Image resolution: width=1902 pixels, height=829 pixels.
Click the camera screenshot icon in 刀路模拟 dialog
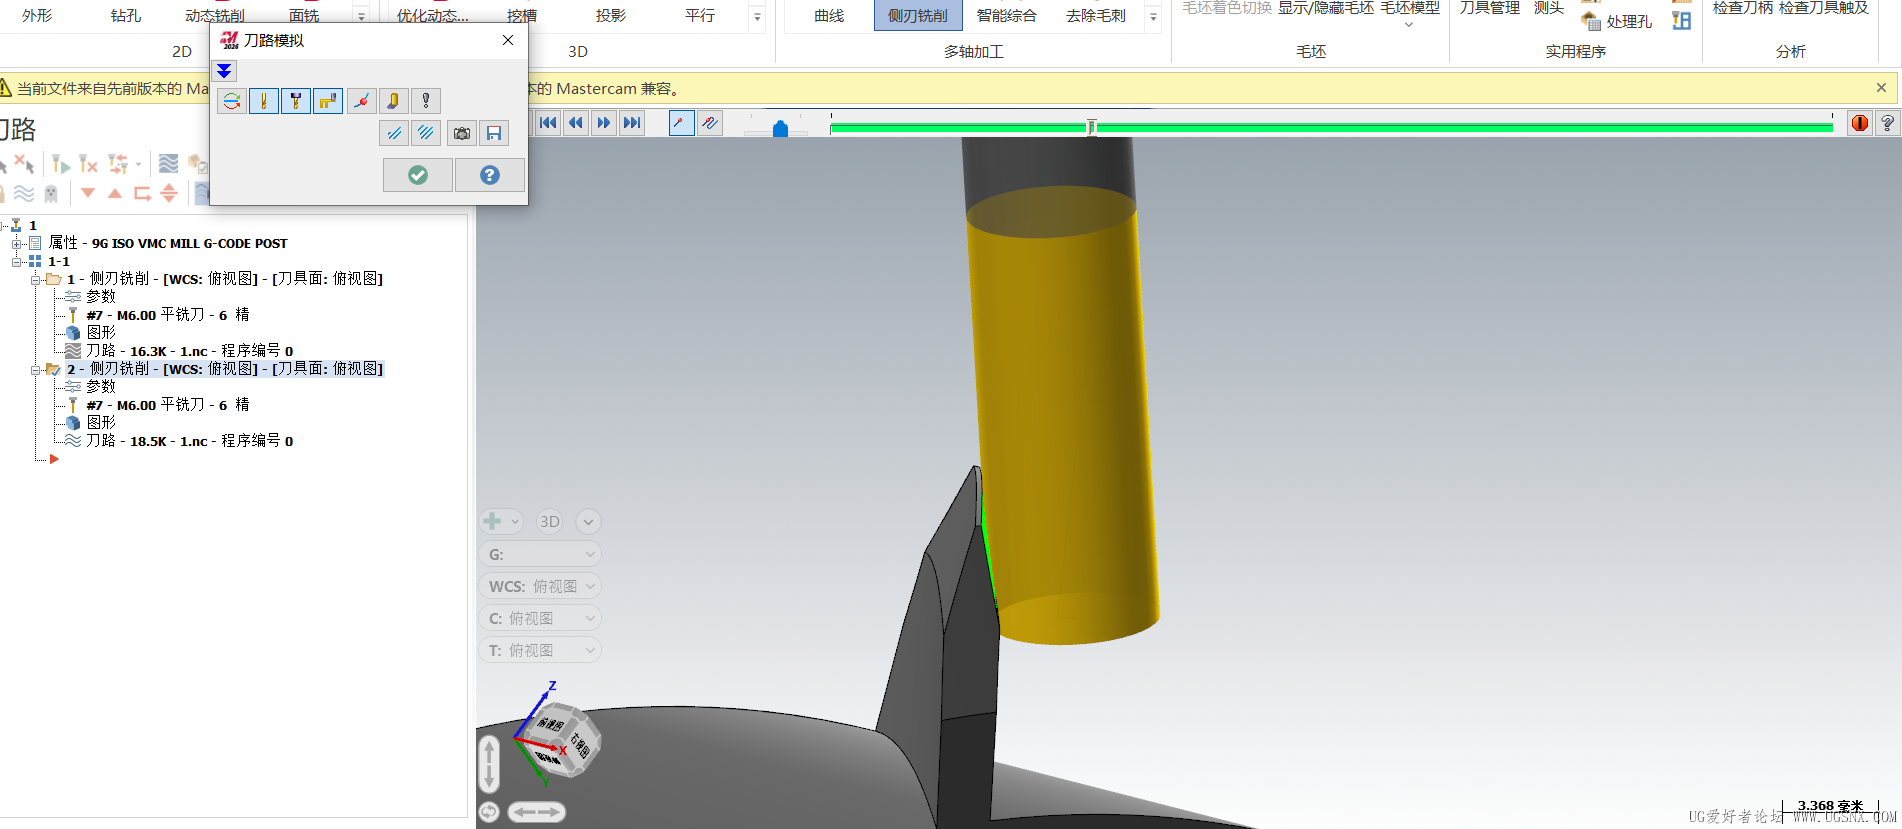pyautogui.click(x=461, y=133)
